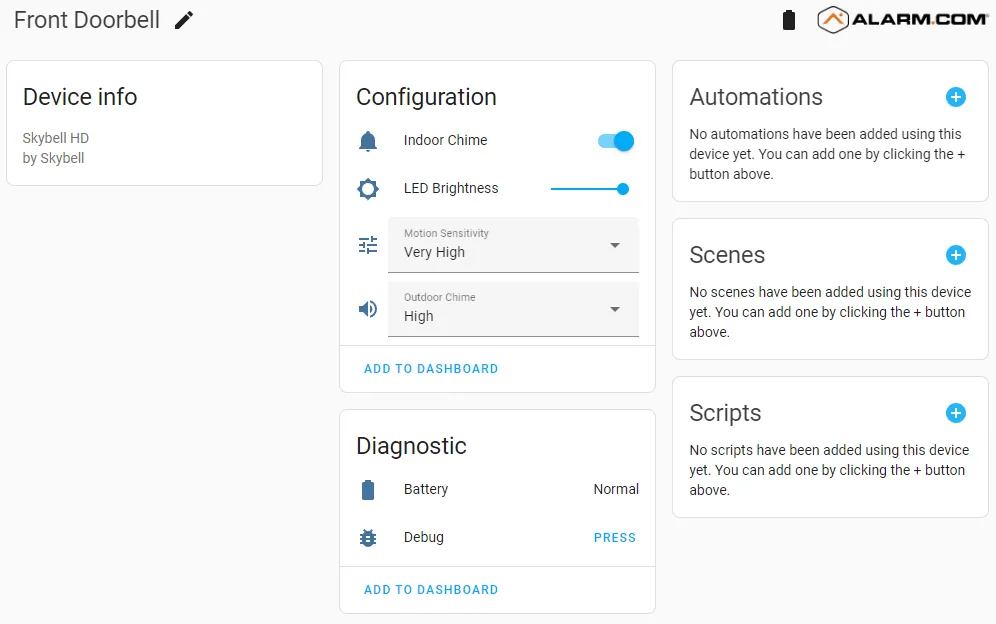The width and height of the screenshot is (996, 624).
Task: Toggle the Indoor Chime switch off
Action: [x=616, y=141]
